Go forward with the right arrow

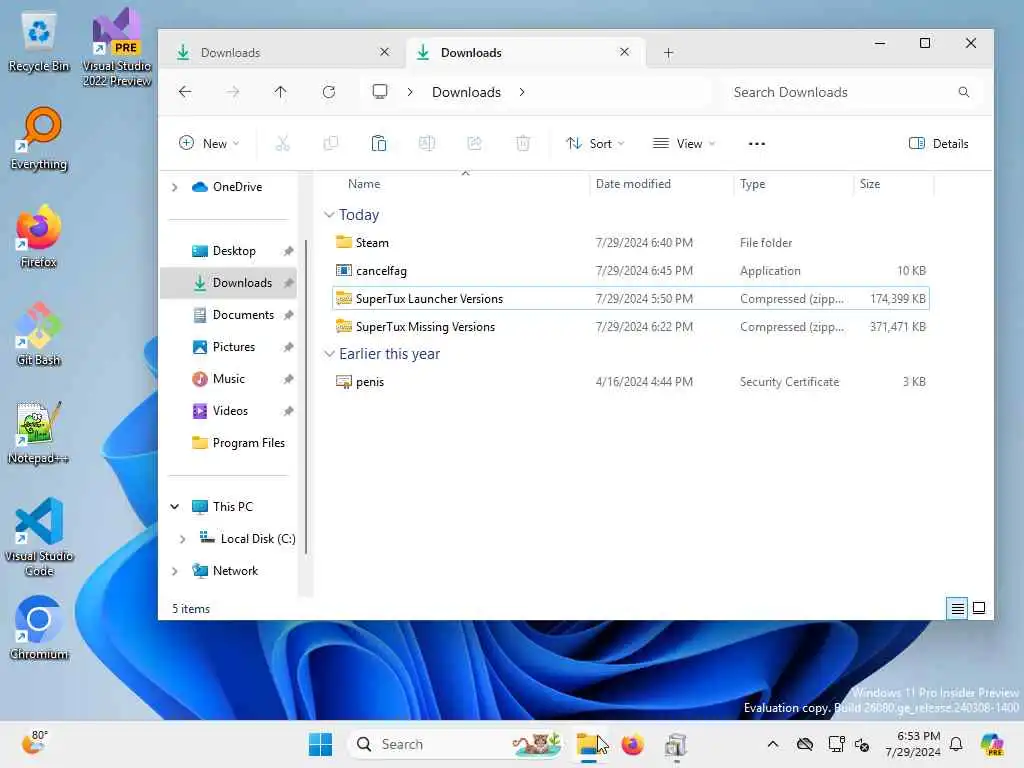(x=232, y=92)
